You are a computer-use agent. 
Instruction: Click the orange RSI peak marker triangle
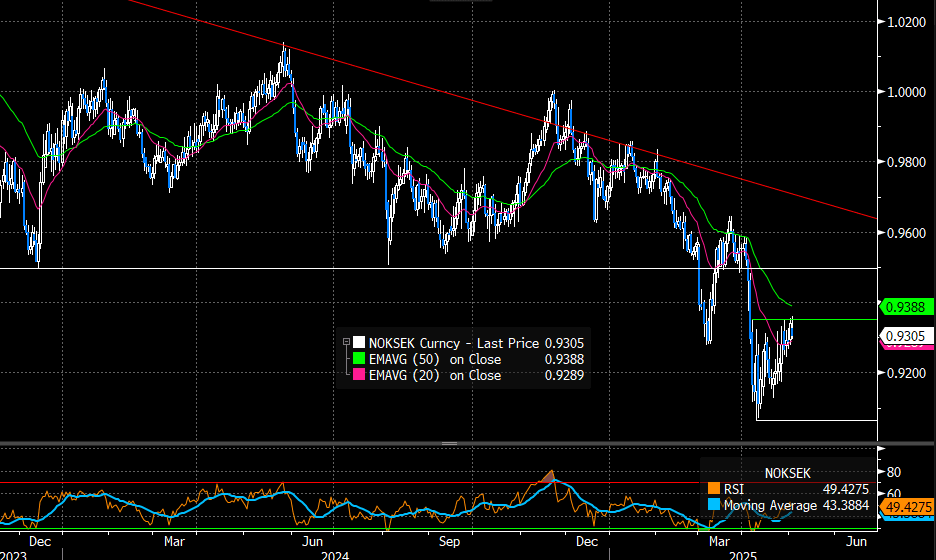point(548,473)
